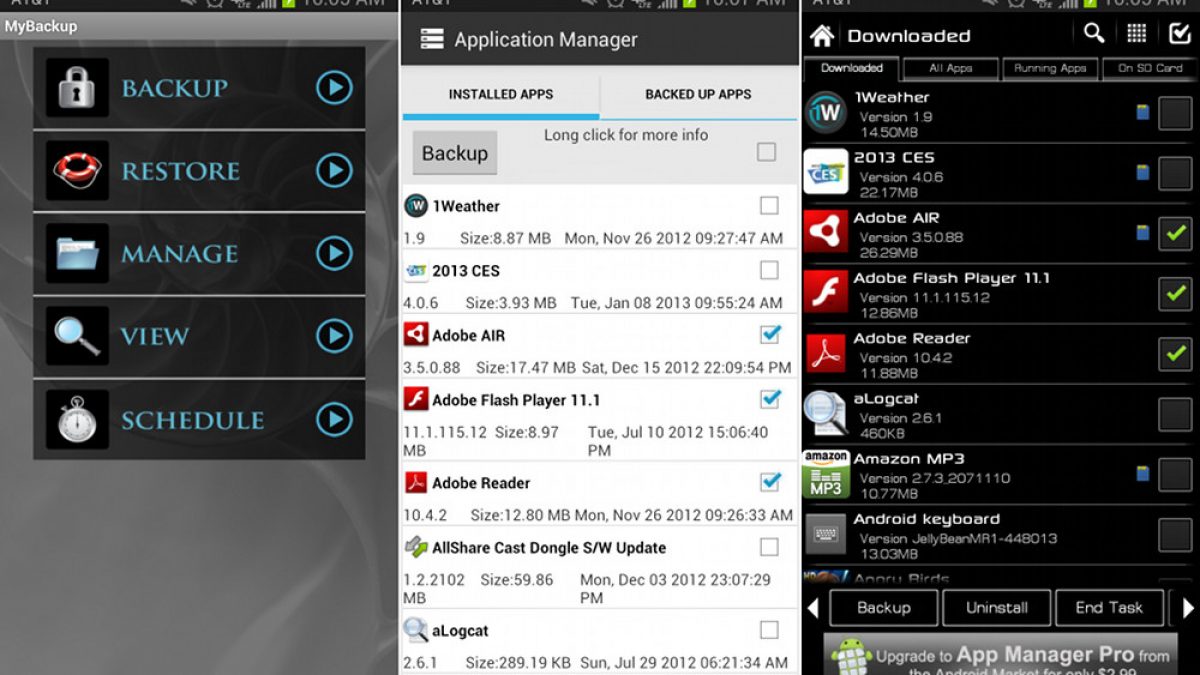Screen dimensions: 1200x675
Task: Select the Running Apps tab
Action: 1050,69
